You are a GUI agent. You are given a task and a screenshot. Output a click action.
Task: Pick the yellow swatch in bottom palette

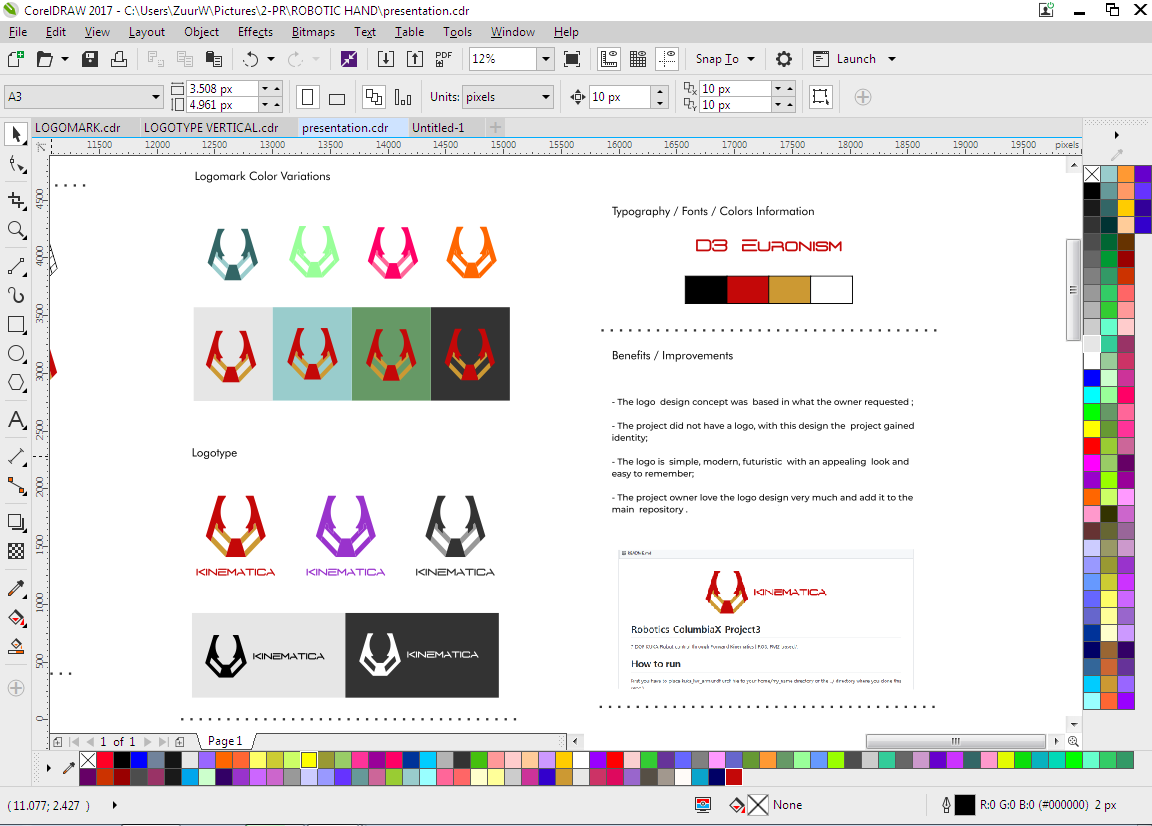pos(309,760)
